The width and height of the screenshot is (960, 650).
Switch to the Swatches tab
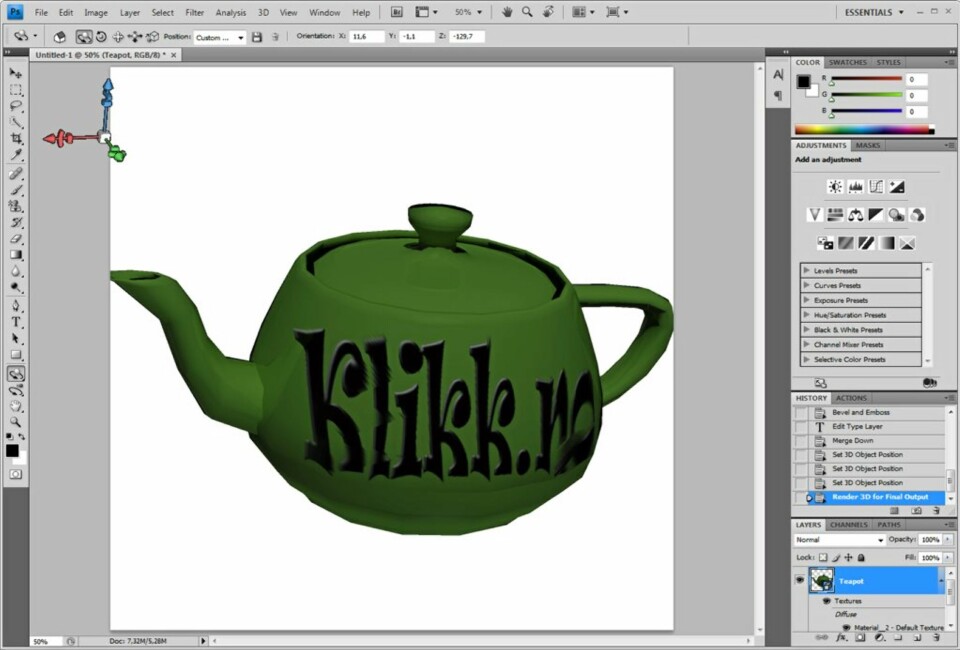point(847,62)
